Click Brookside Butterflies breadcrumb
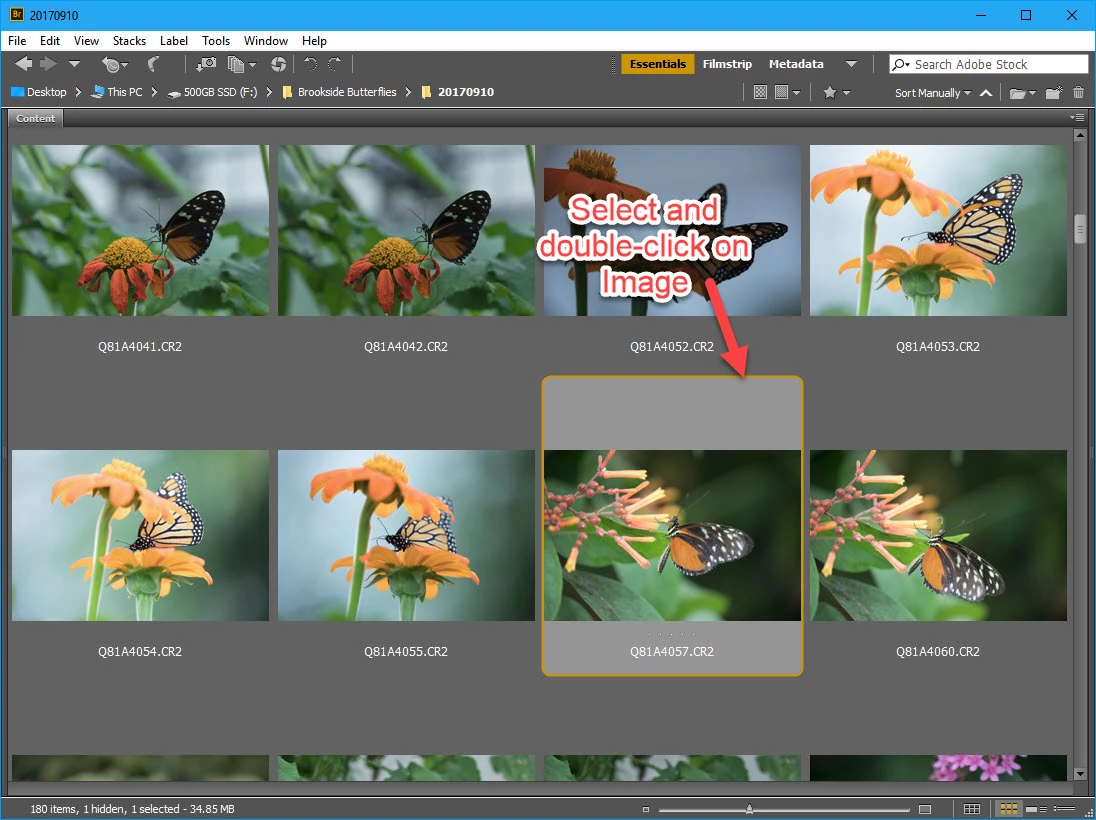Screen dimensions: 1096x820 click(x=340, y=92)
